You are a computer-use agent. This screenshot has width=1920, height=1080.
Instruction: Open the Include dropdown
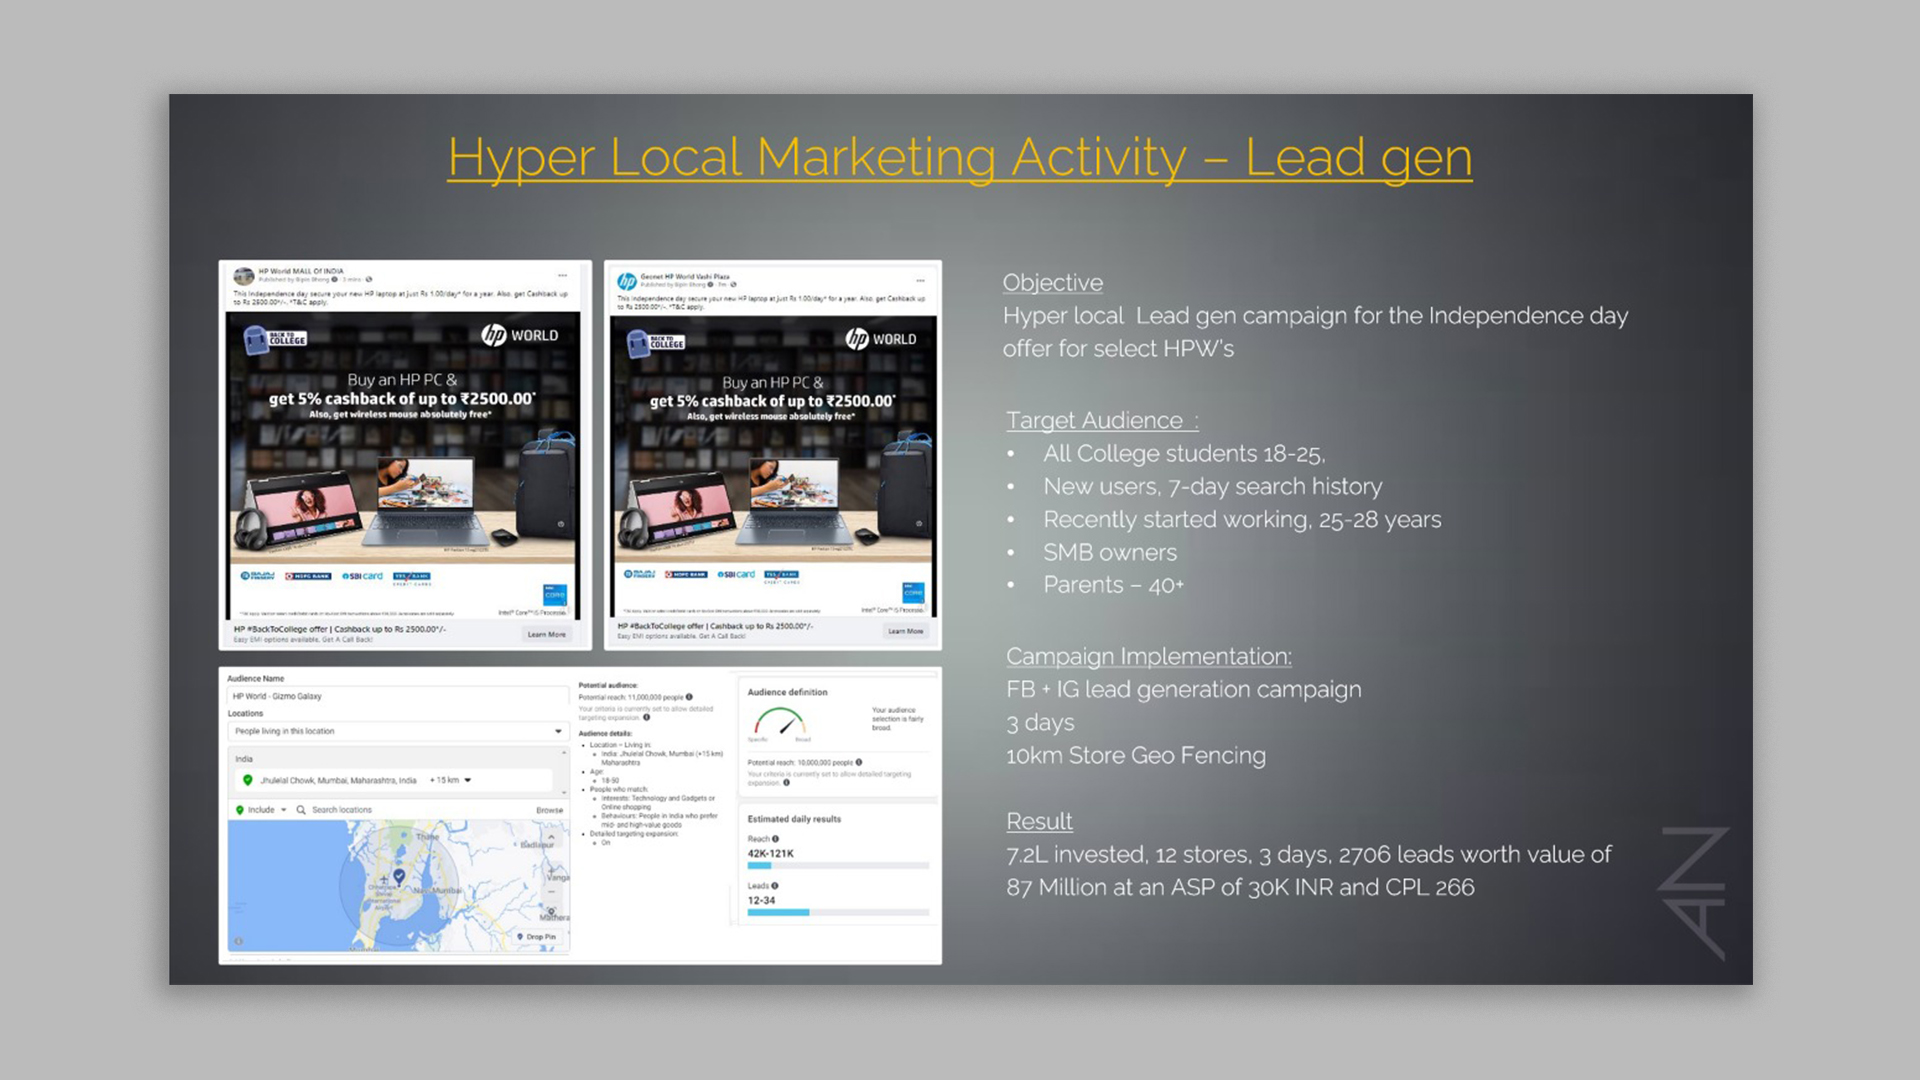(x=262, y=810)
